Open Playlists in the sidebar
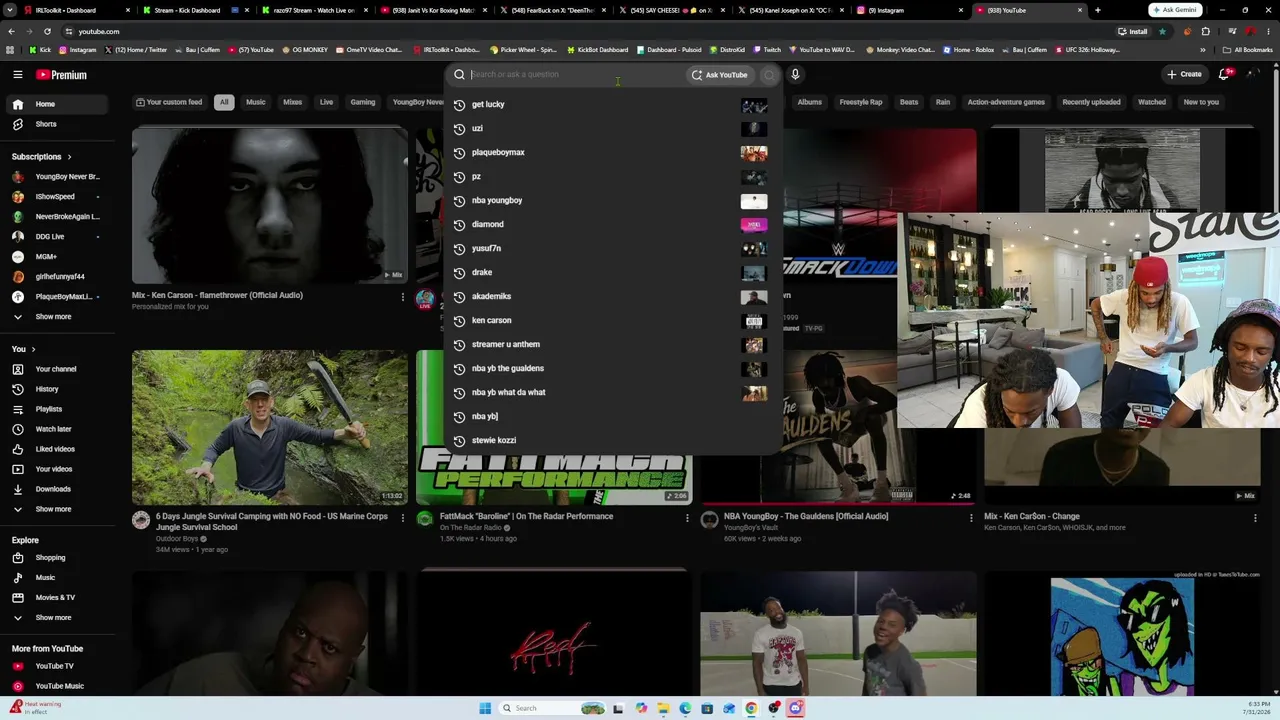 (x=58, y=409)
